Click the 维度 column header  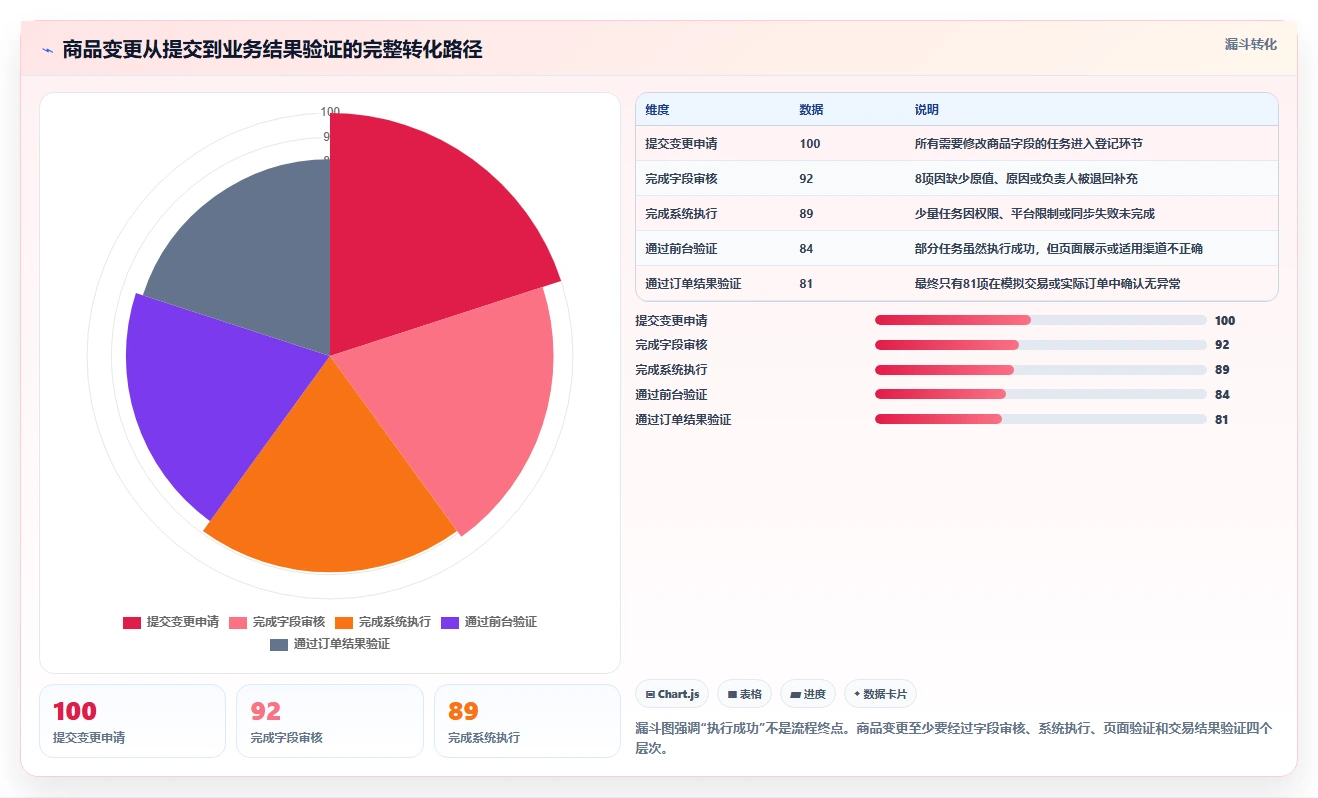click(x=657, y=110)
